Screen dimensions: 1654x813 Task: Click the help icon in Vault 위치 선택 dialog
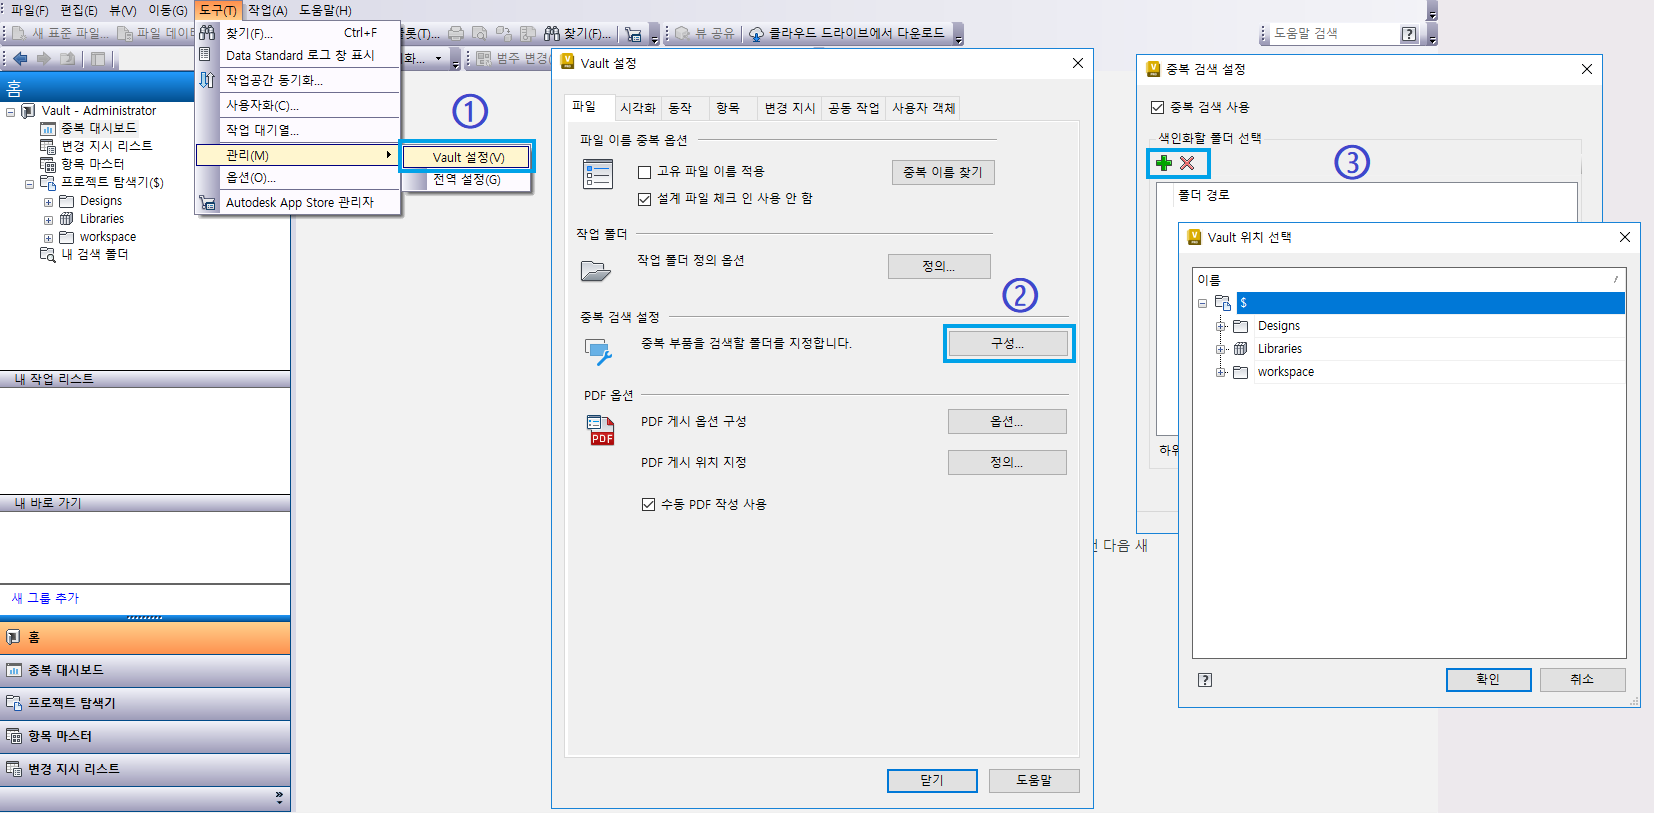[1205, 680]
